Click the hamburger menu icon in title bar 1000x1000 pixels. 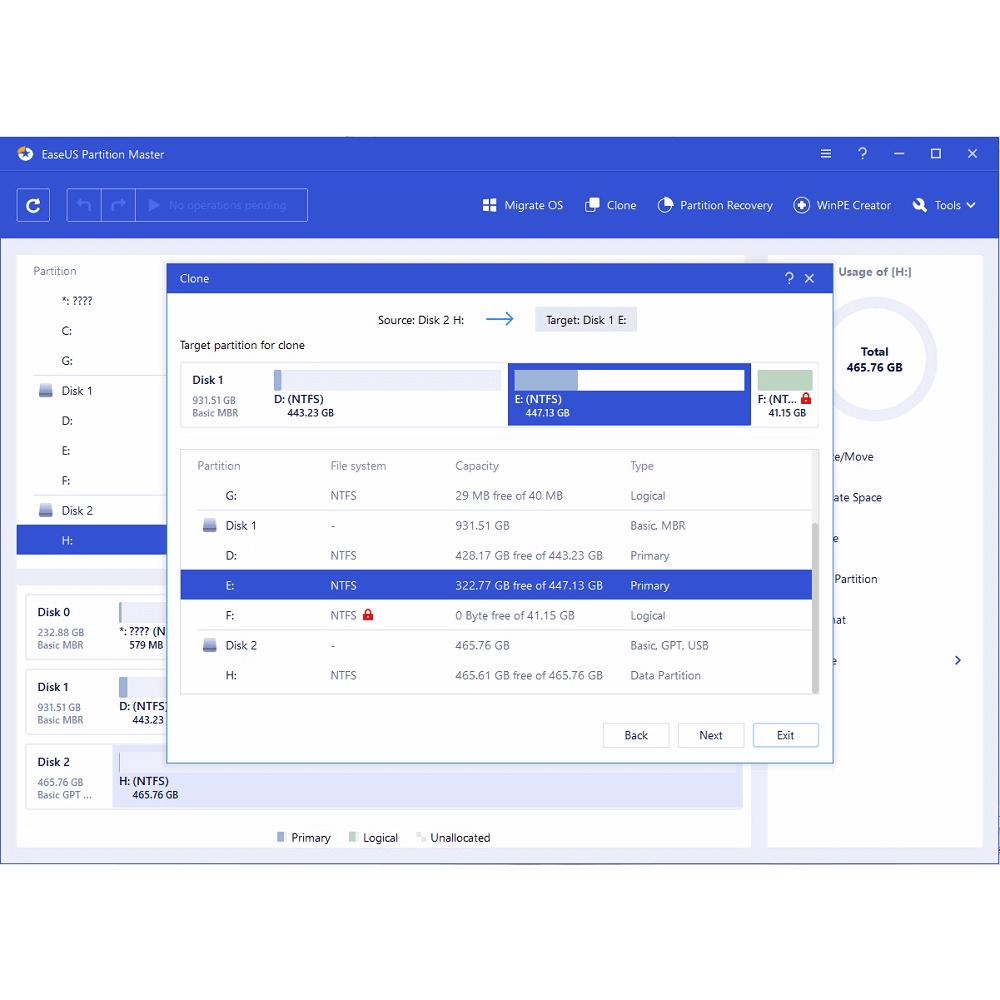[x=826, y=154]
